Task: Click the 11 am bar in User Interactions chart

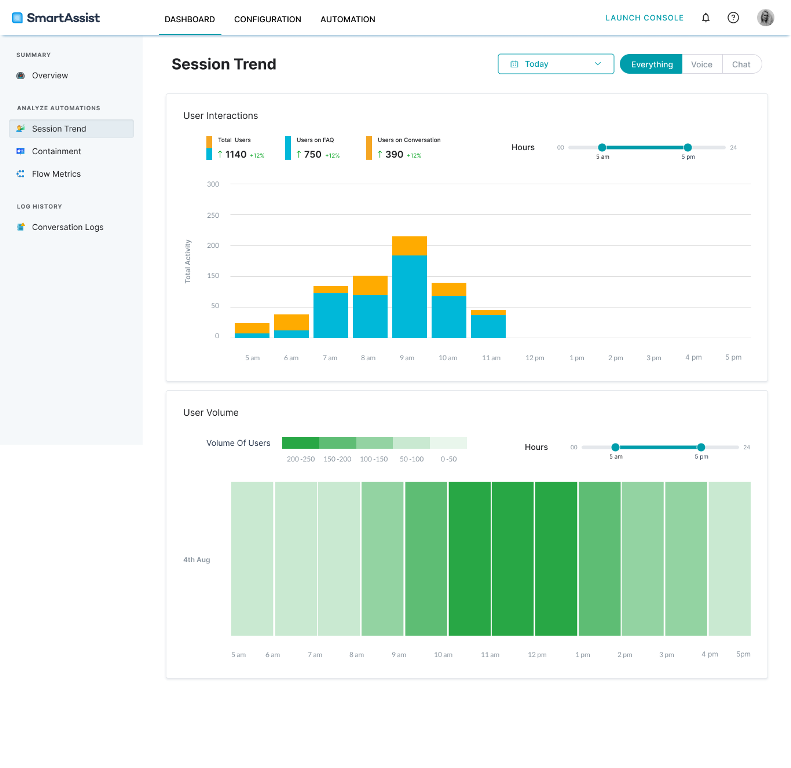Action: tap(488, 324)
